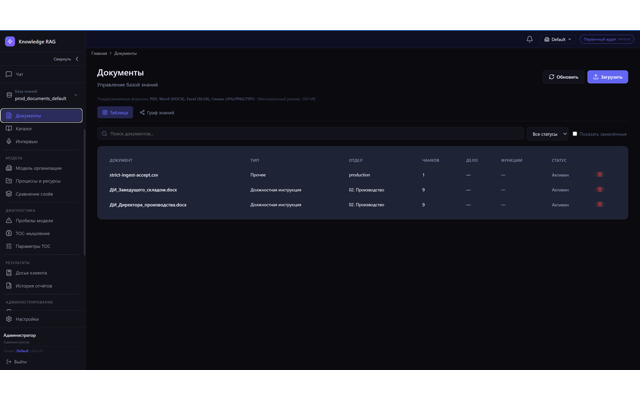Click the Каталог book icon
The width and height of the screenshot is (640, 400).
[9, 129]
